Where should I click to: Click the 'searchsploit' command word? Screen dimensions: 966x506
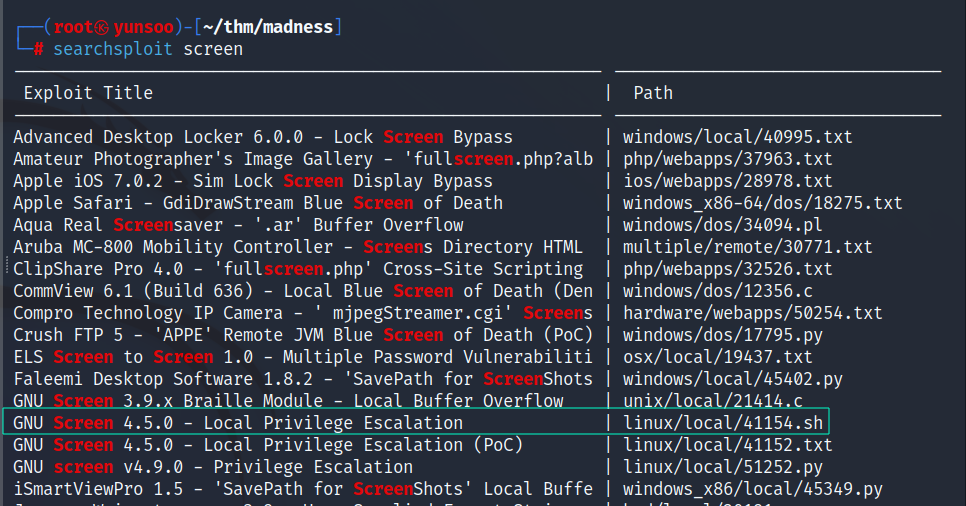point(113,49)
